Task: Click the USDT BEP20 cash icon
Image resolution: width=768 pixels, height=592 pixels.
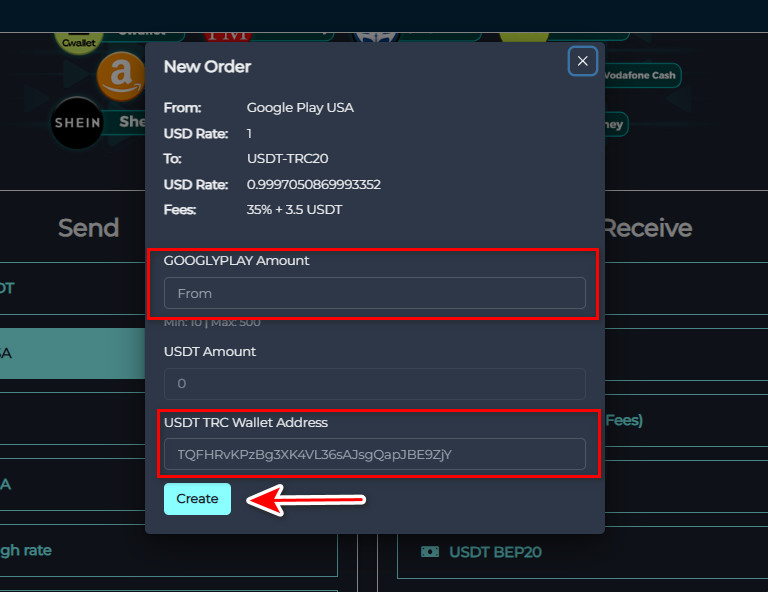Action: (x=430, y=552)
